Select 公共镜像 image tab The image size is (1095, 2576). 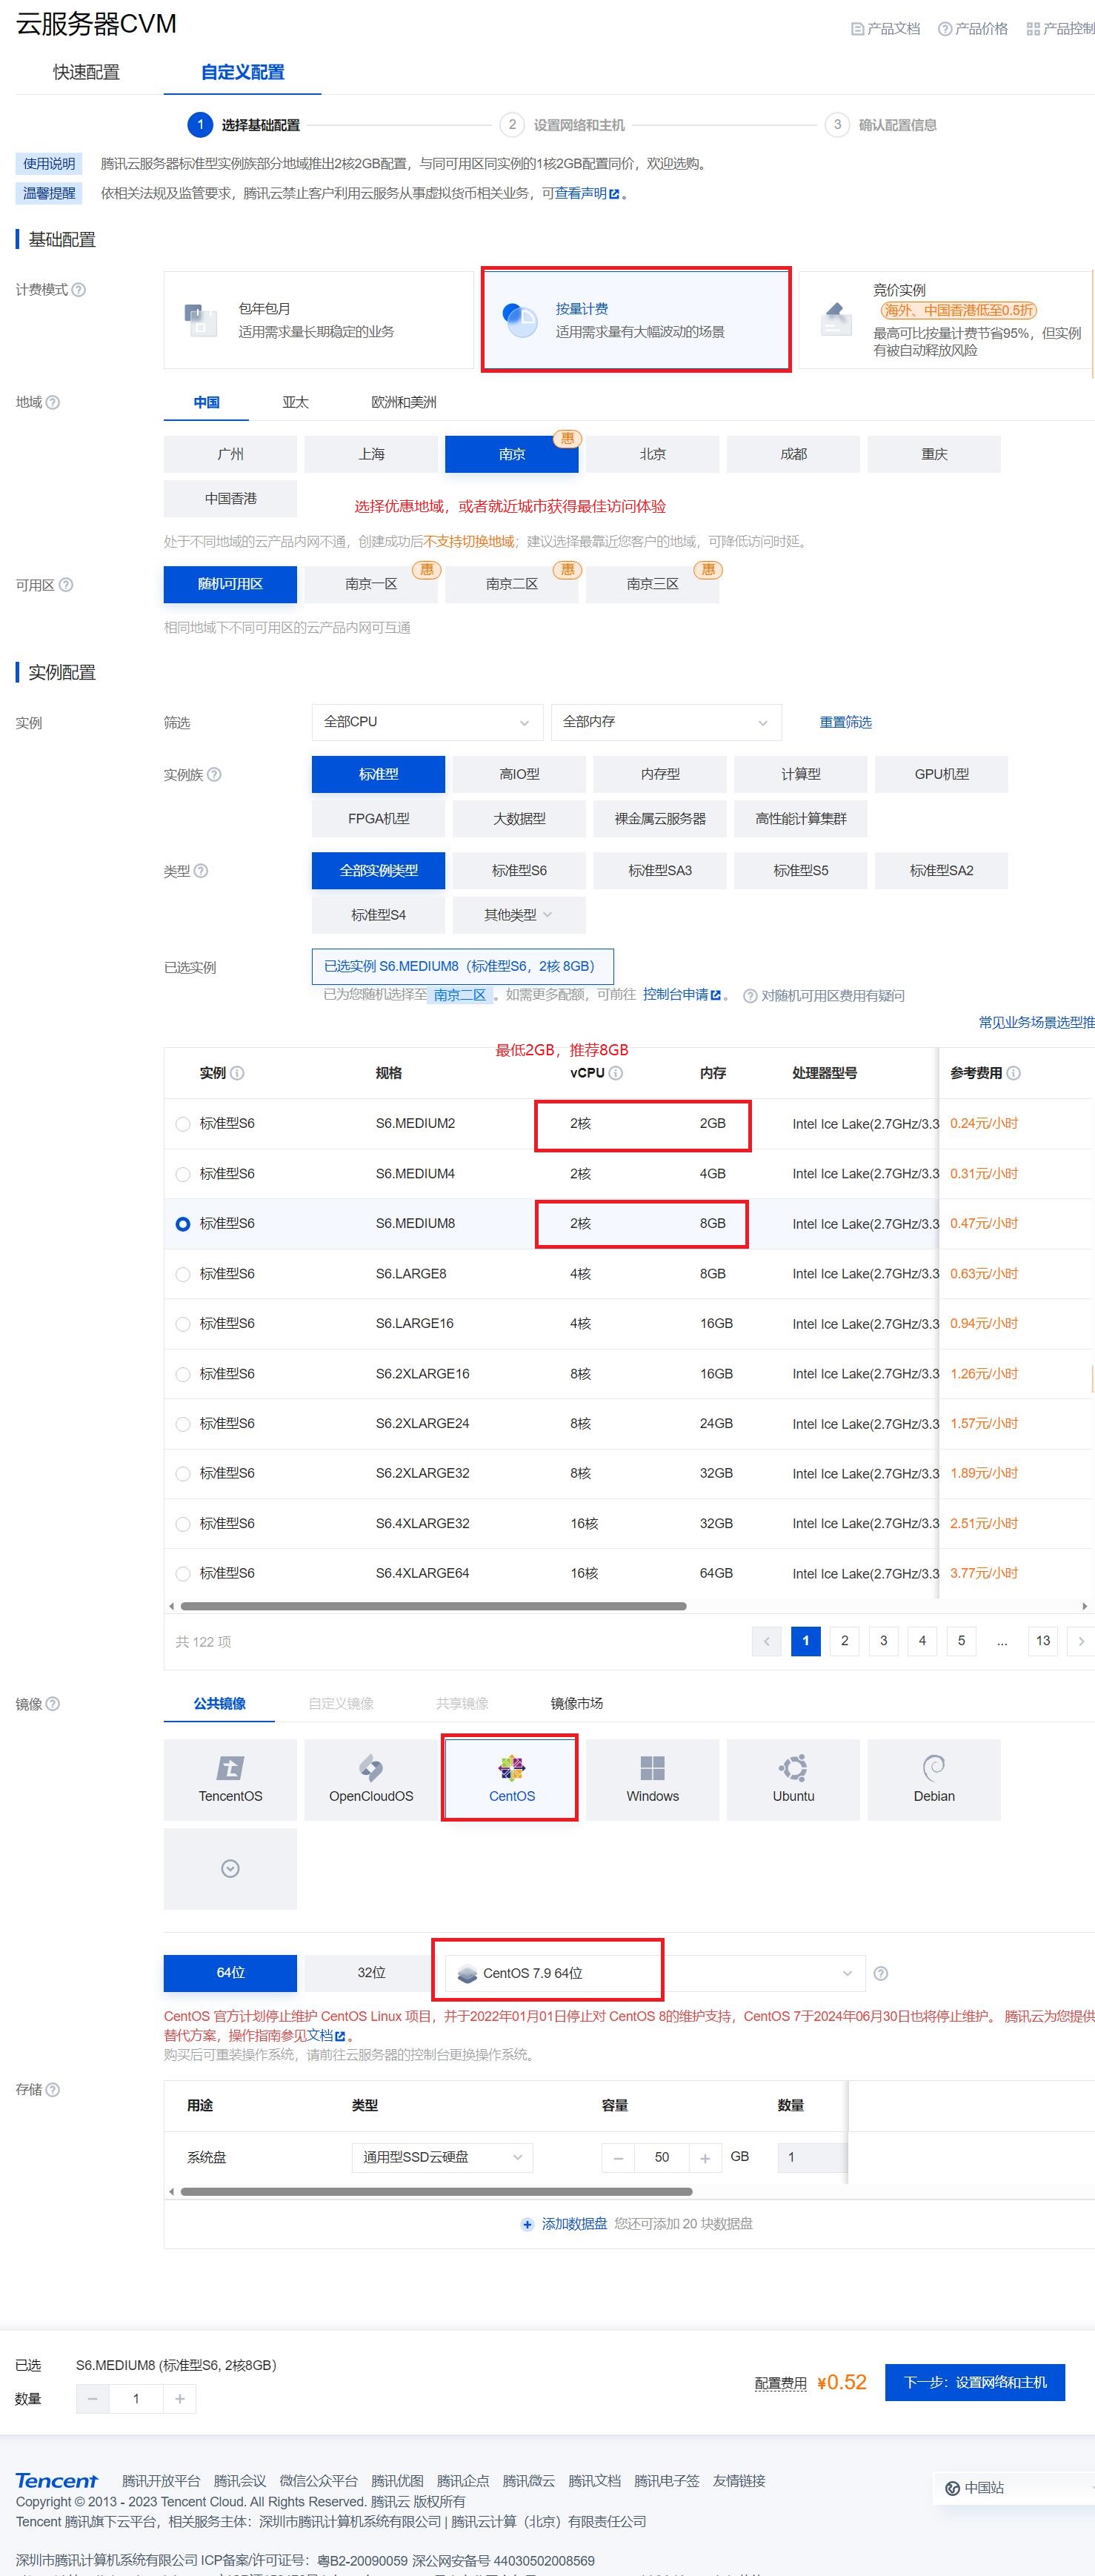tap(220, 1704)
